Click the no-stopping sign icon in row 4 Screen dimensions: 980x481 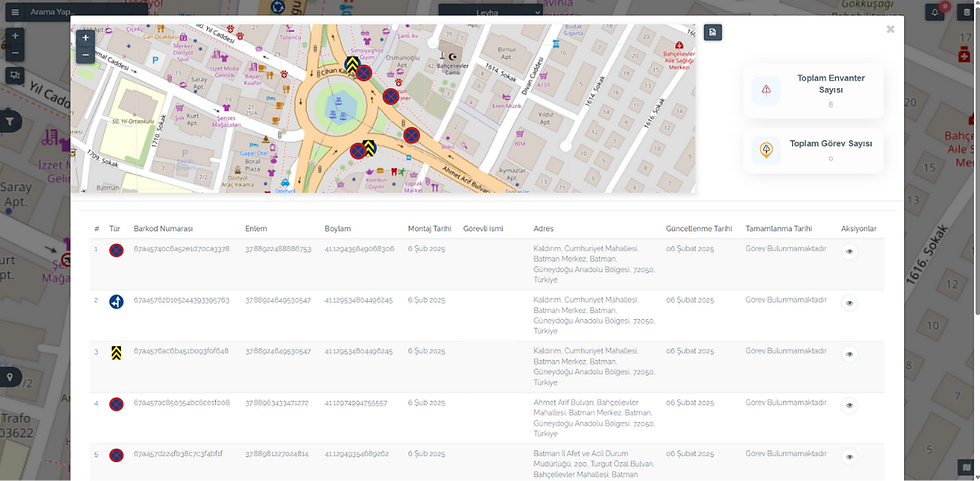(x=116, y=404)
